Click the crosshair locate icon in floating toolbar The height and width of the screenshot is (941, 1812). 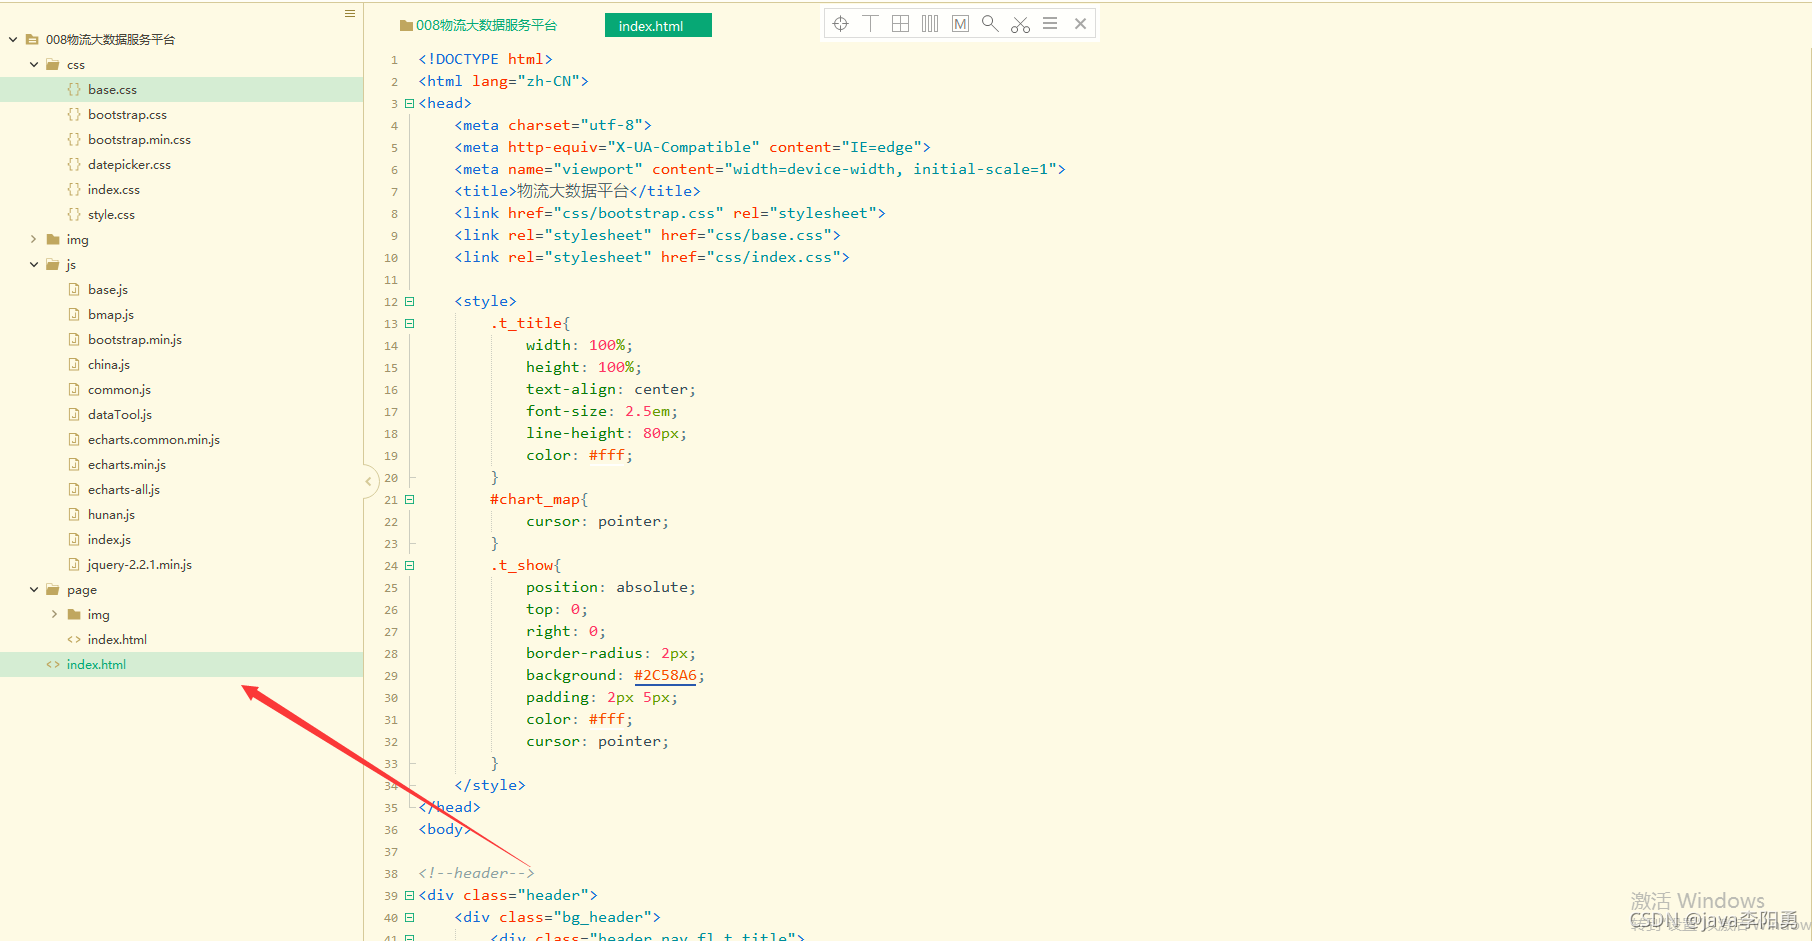point(840,24)
